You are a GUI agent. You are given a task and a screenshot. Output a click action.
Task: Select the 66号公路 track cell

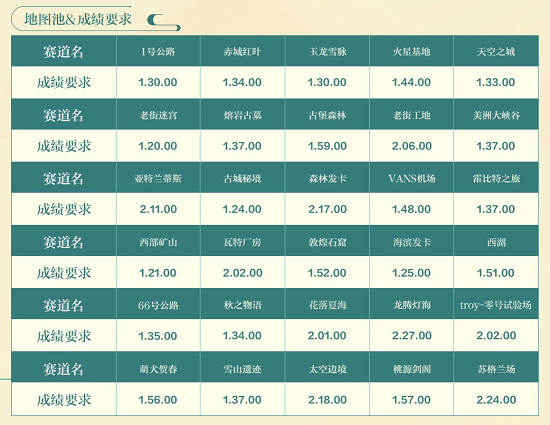tap(158, 305)
